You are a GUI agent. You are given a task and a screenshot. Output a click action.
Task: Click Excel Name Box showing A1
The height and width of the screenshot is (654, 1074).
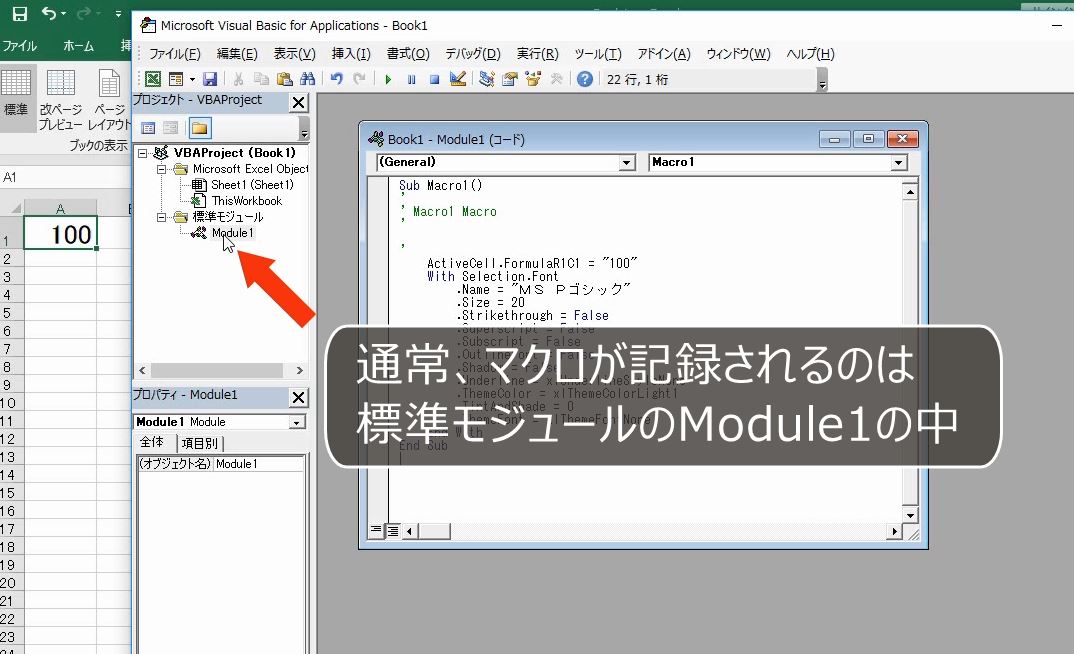click(x=65, y=177)
